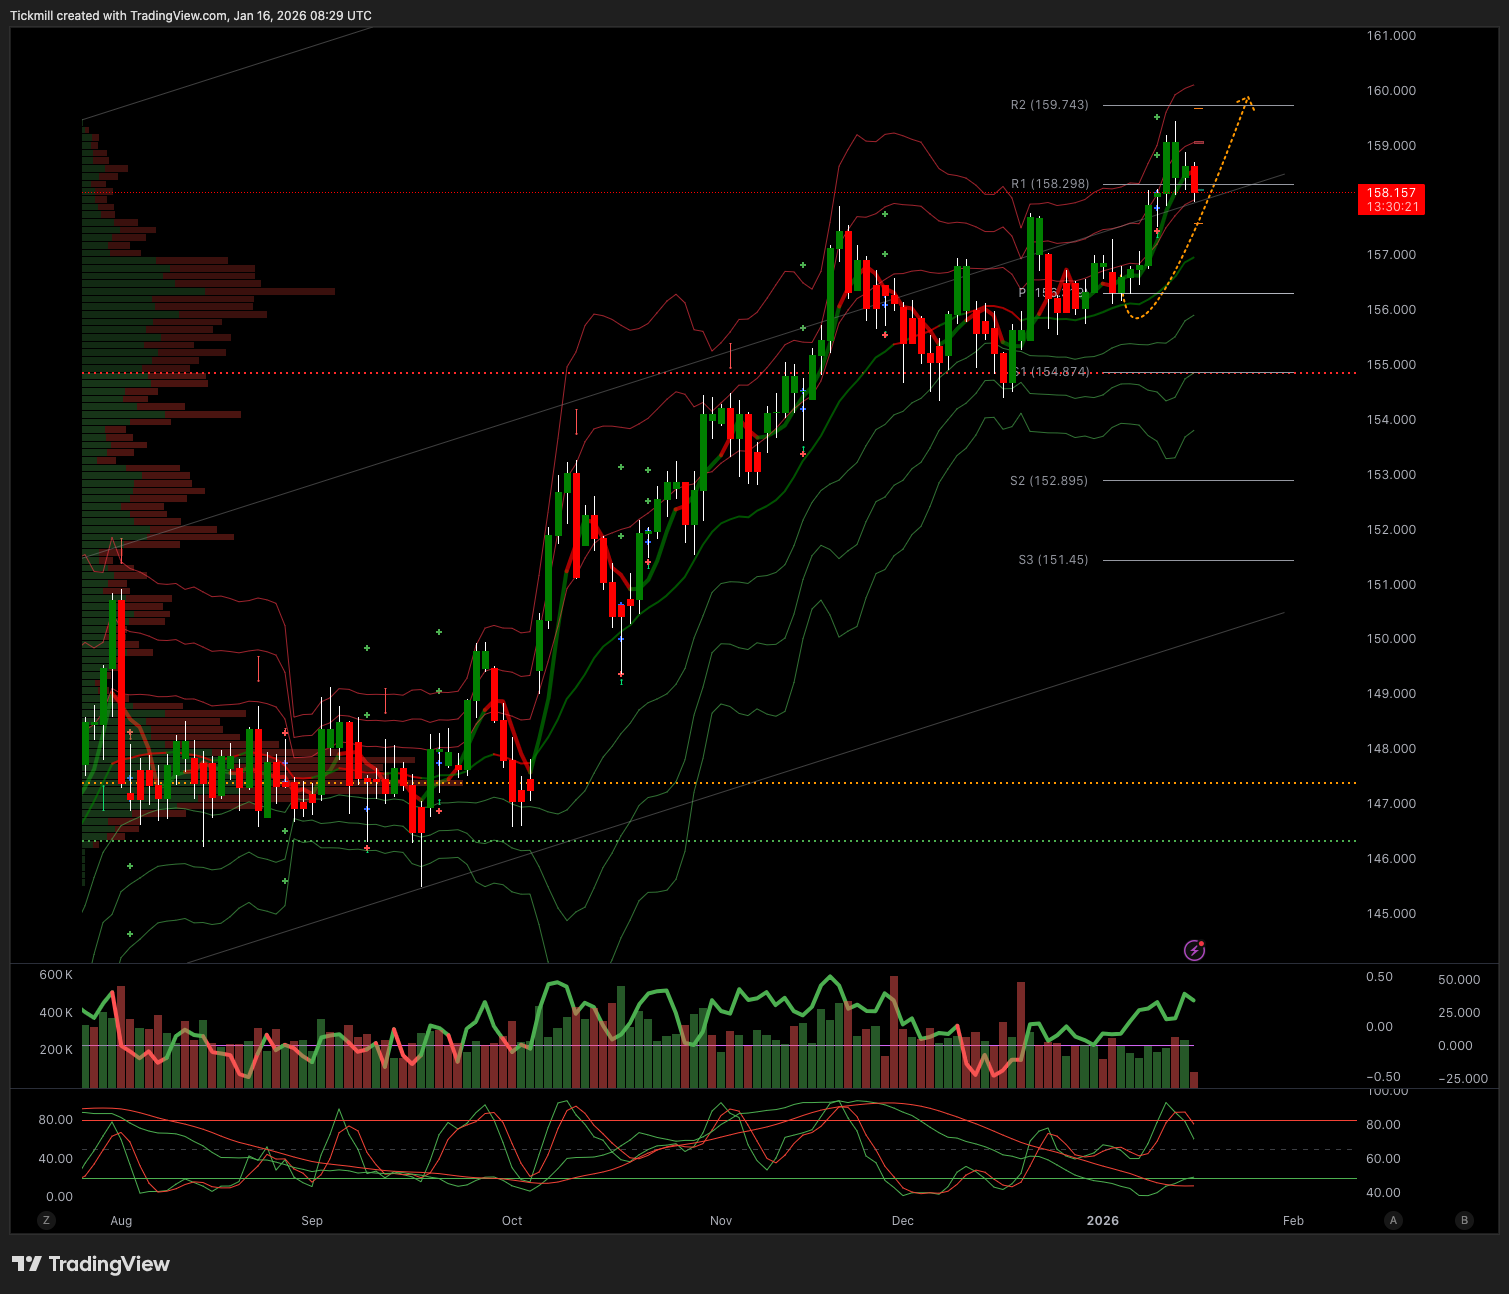This screenshot has height=1294, width=1509.
Task: Select the S2 (152.895) support label
Action: coord(1048,481)
